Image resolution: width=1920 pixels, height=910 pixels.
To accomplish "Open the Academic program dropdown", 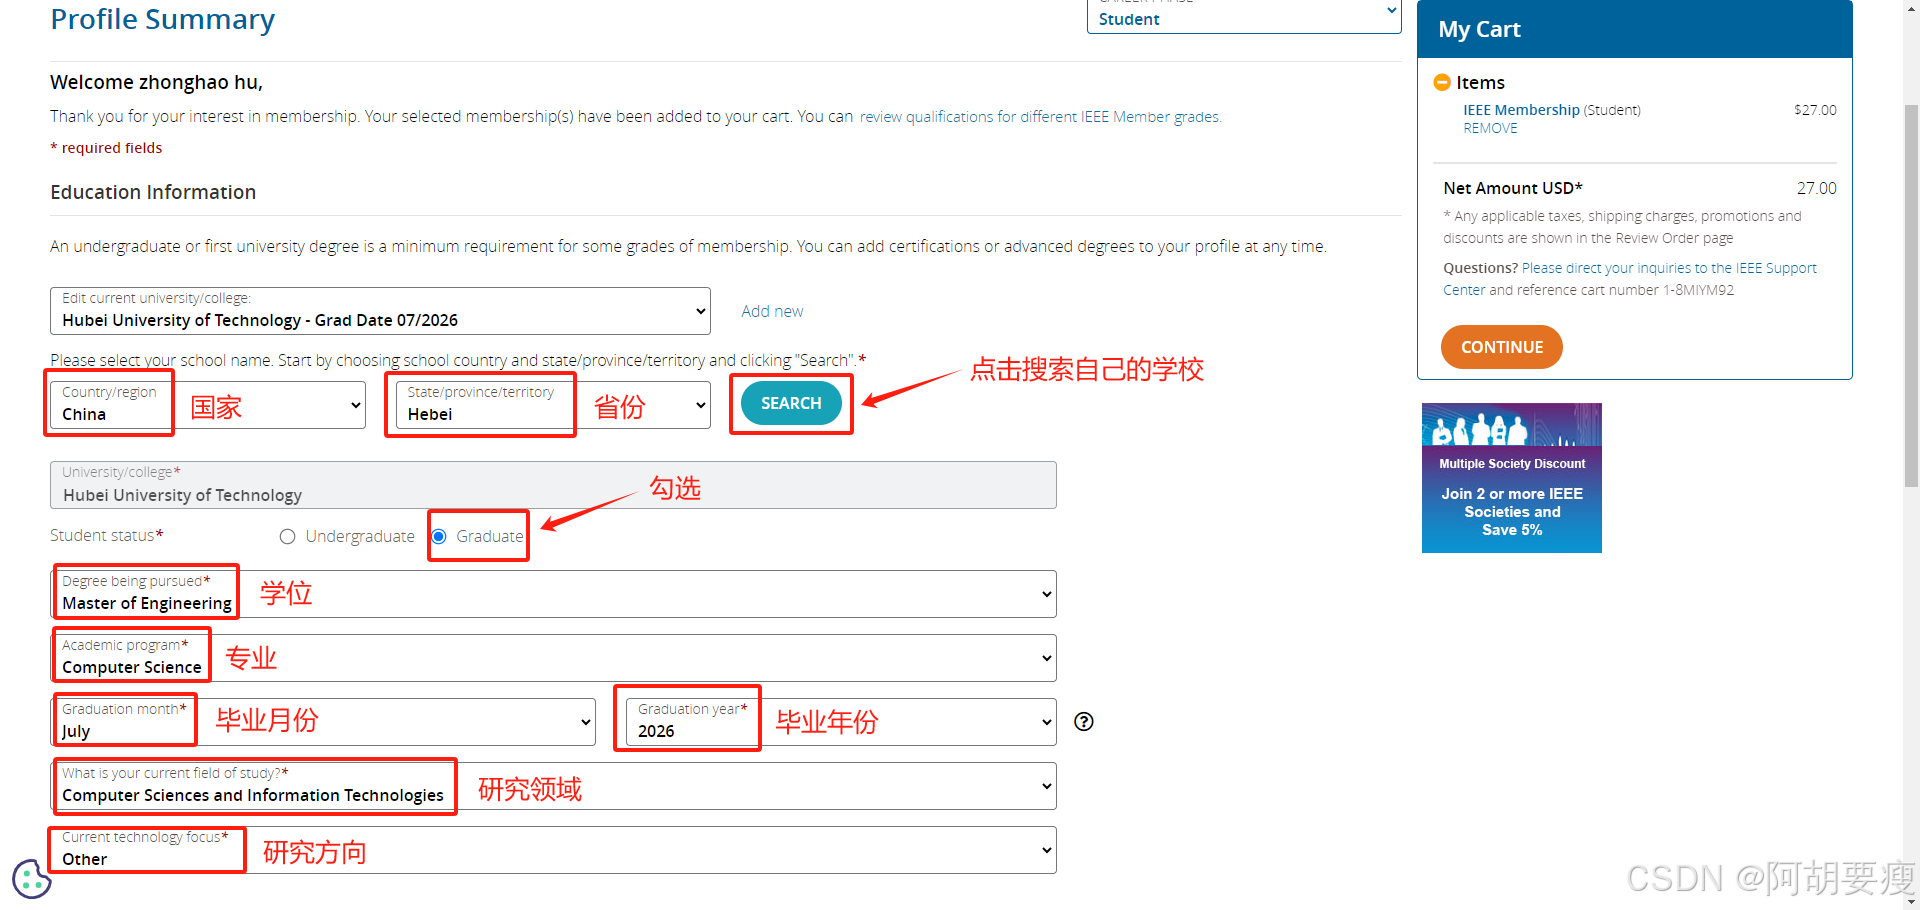I will point(553,658).
